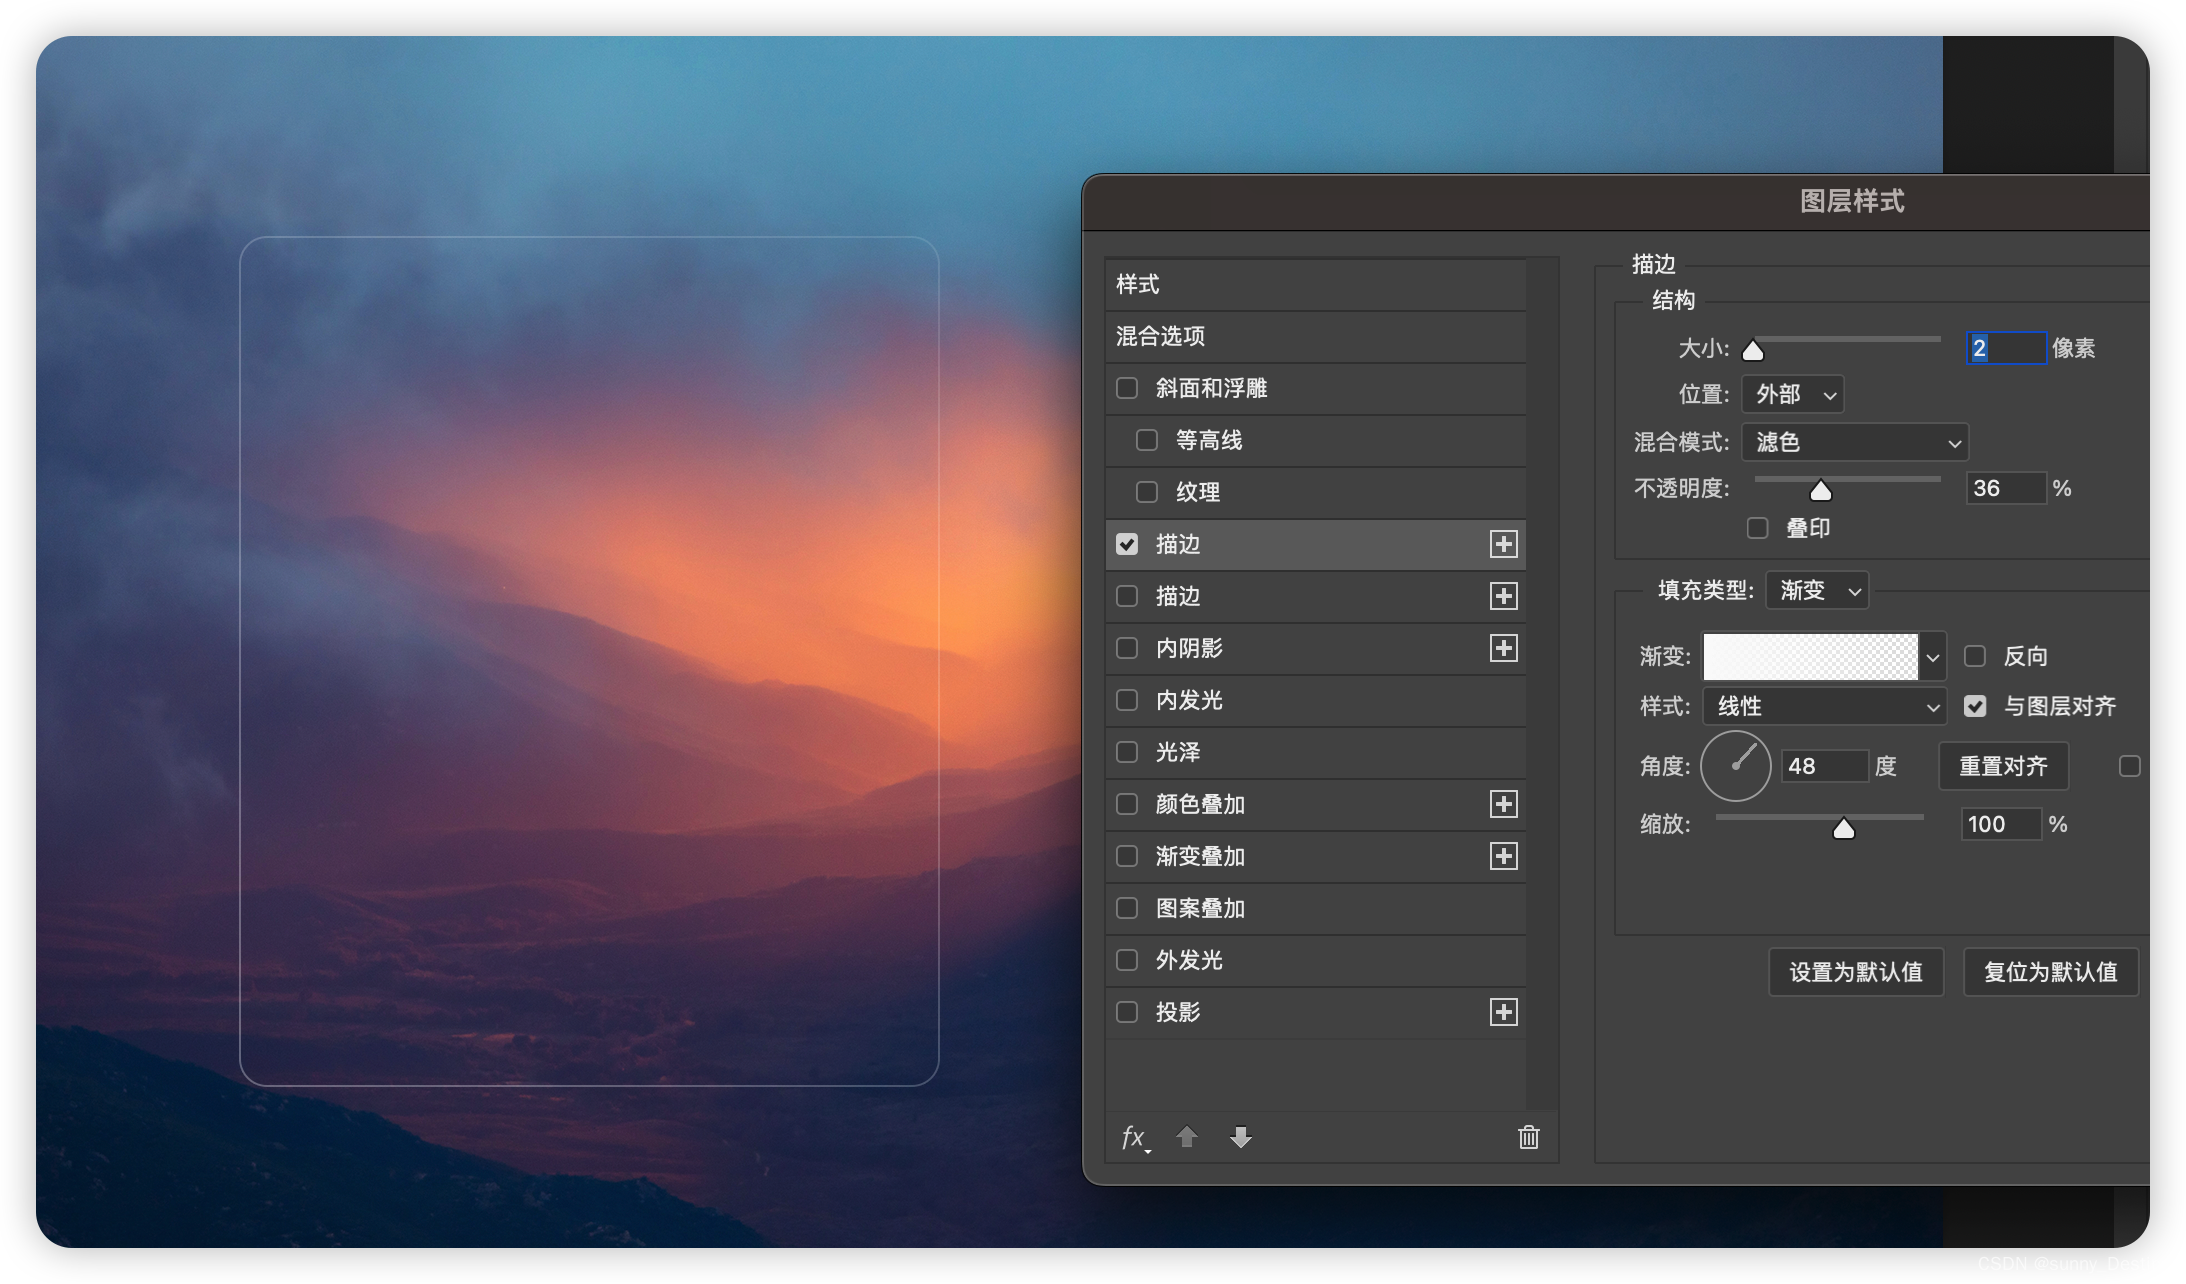The height and width of the screenshot is (1284, 2186).
Task: Click the plus icon next to 渐变叠加
Action: click(x=1503, y=856)
